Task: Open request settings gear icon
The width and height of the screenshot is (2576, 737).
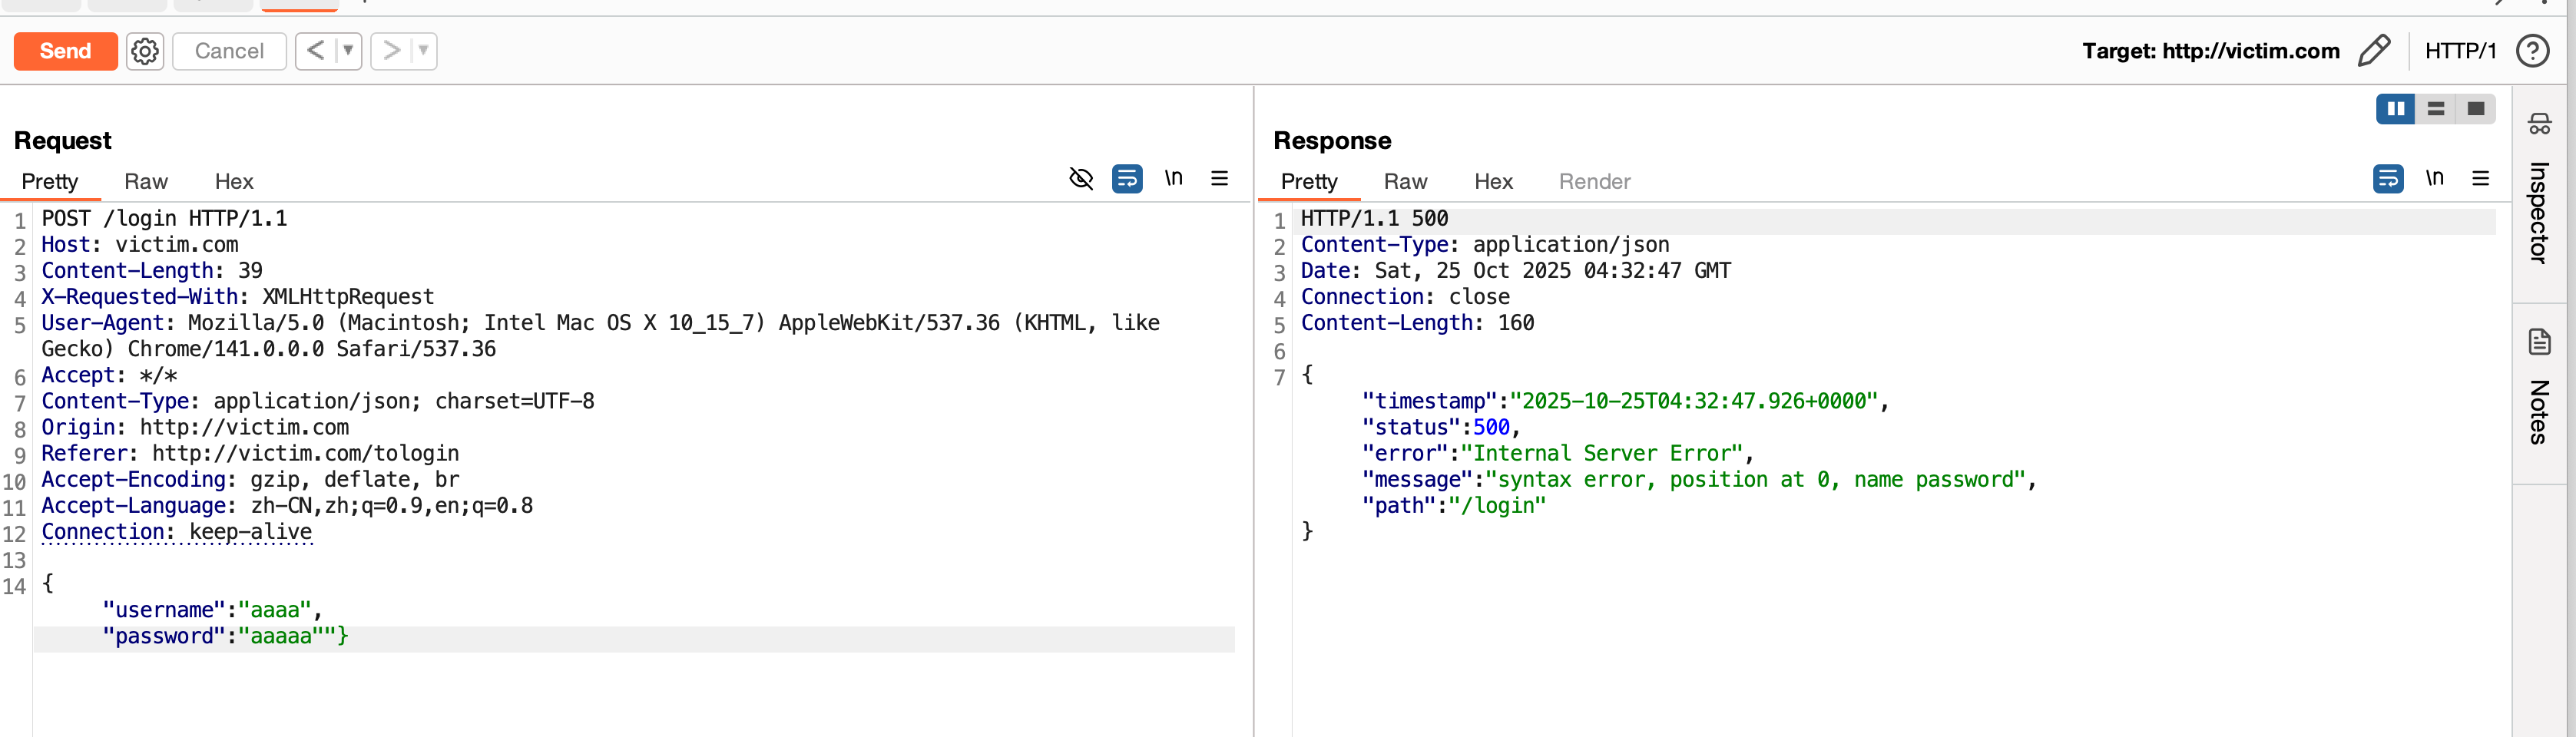Action: click(145, 51)
